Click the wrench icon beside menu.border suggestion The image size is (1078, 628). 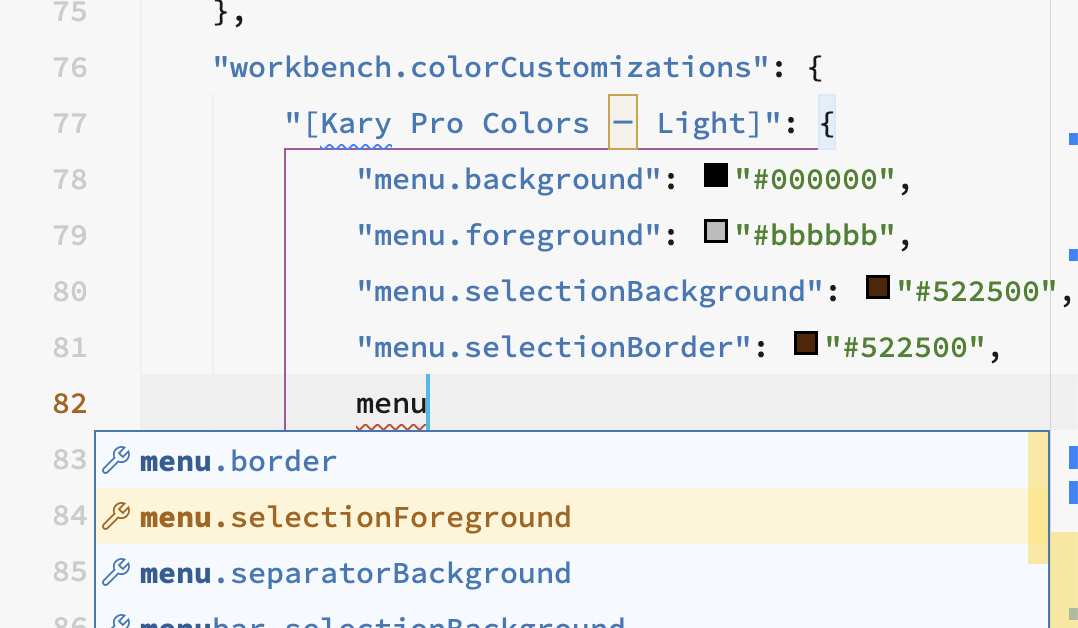116,461
